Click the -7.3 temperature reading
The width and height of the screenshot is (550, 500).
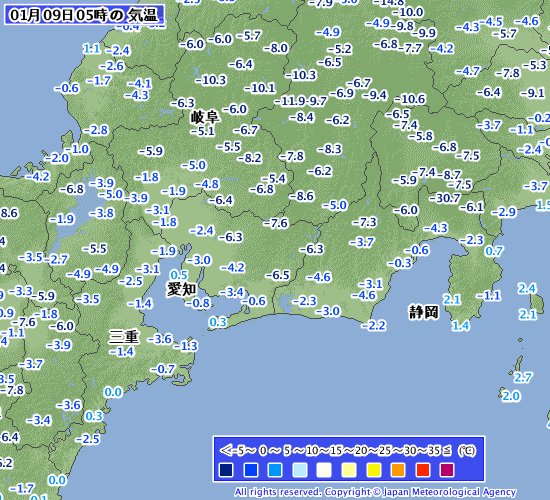364,222
